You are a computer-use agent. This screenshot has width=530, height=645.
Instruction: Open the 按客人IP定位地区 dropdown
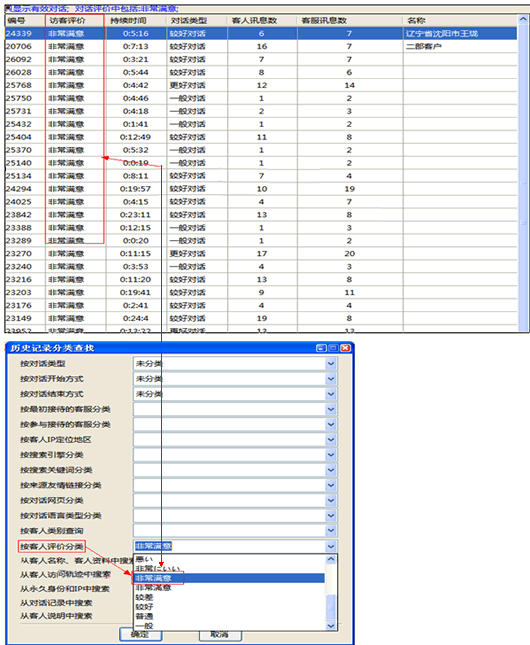(331, 440)
